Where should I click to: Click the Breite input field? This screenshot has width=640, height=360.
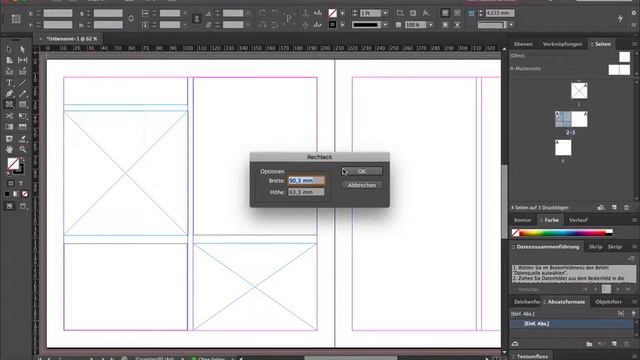(x=306, y=180)
